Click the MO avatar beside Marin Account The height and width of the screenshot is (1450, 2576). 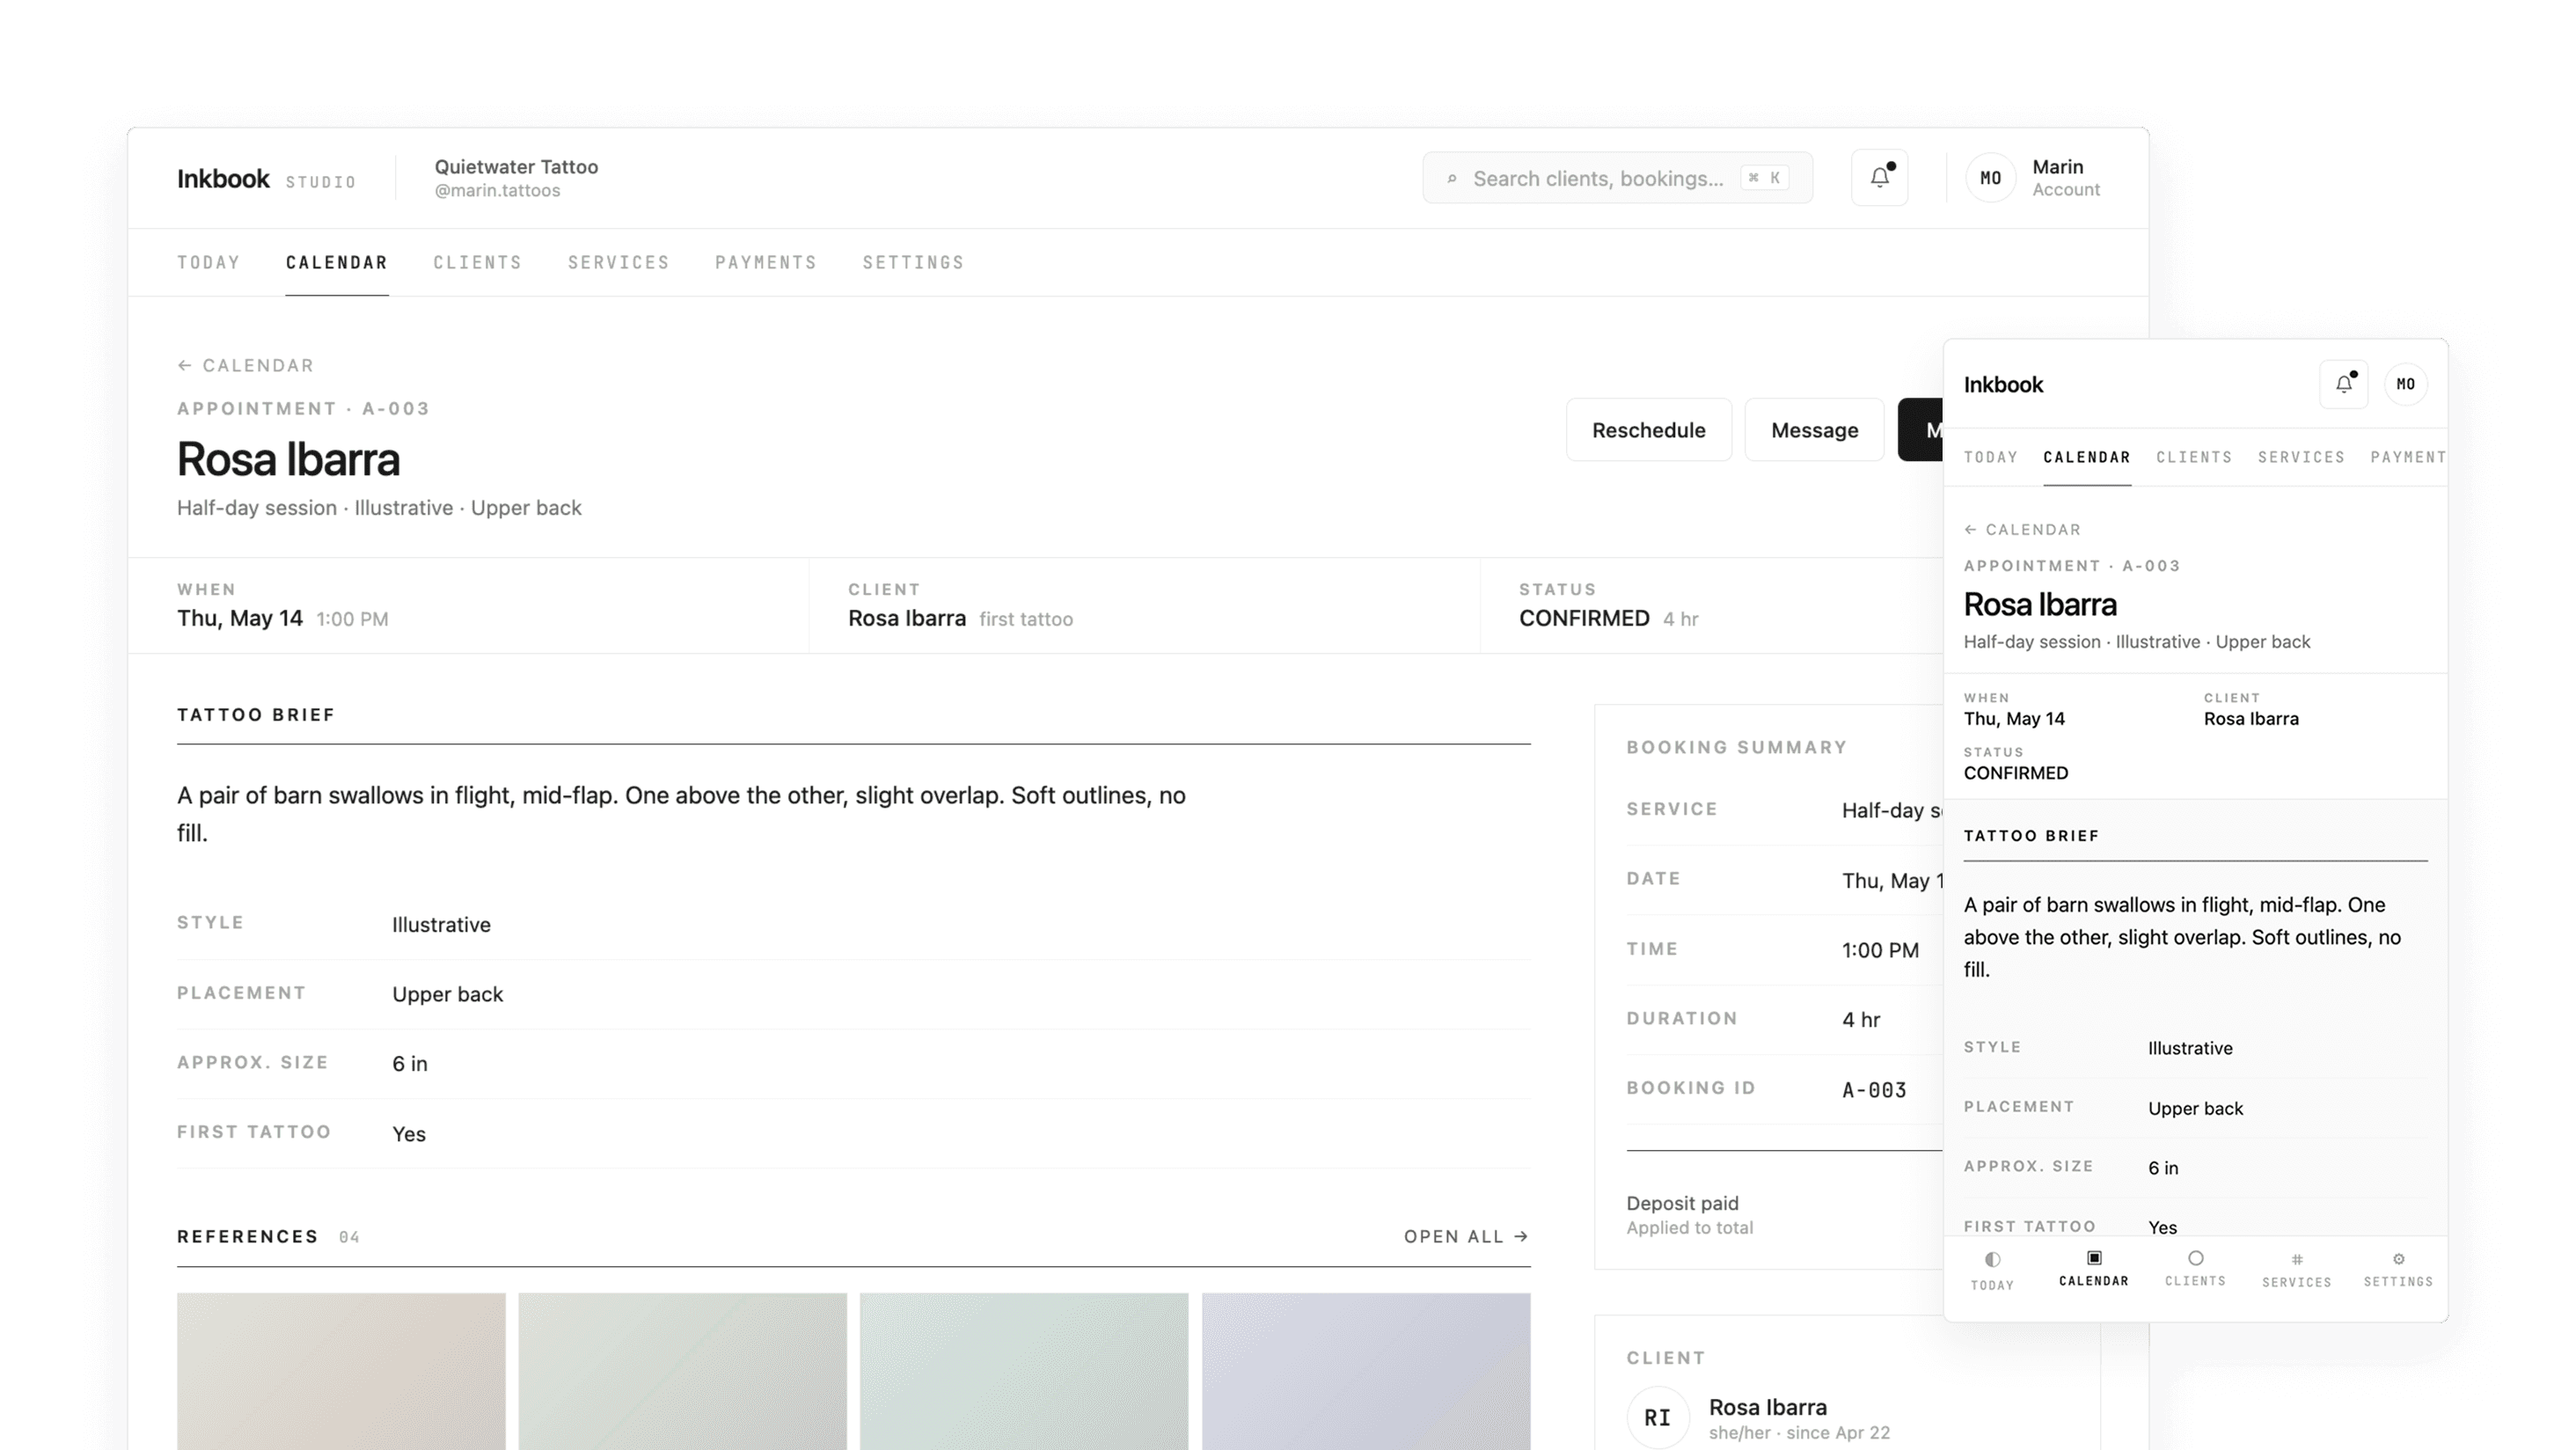point(1990,178)
